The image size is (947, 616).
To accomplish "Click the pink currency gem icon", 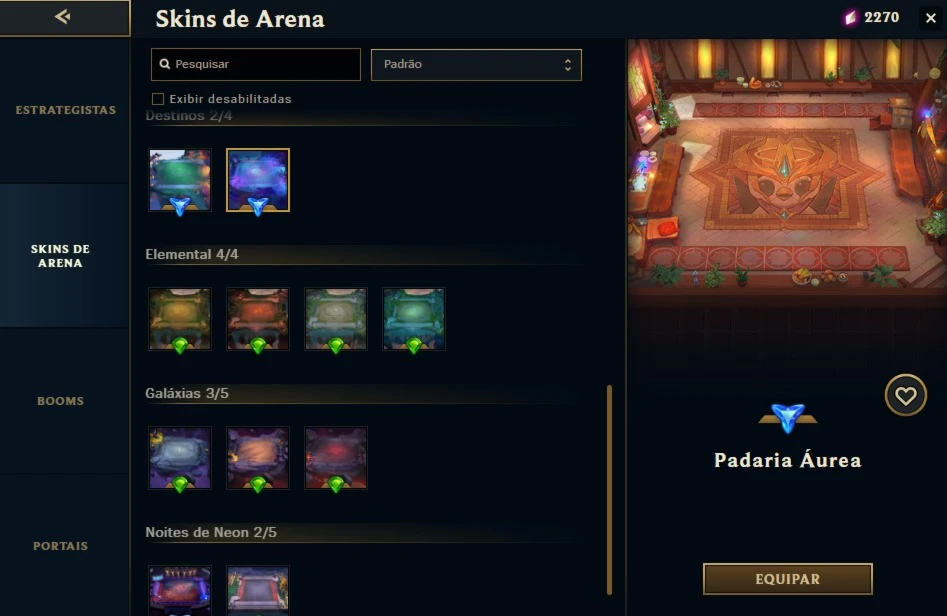I will pos(850,18).
